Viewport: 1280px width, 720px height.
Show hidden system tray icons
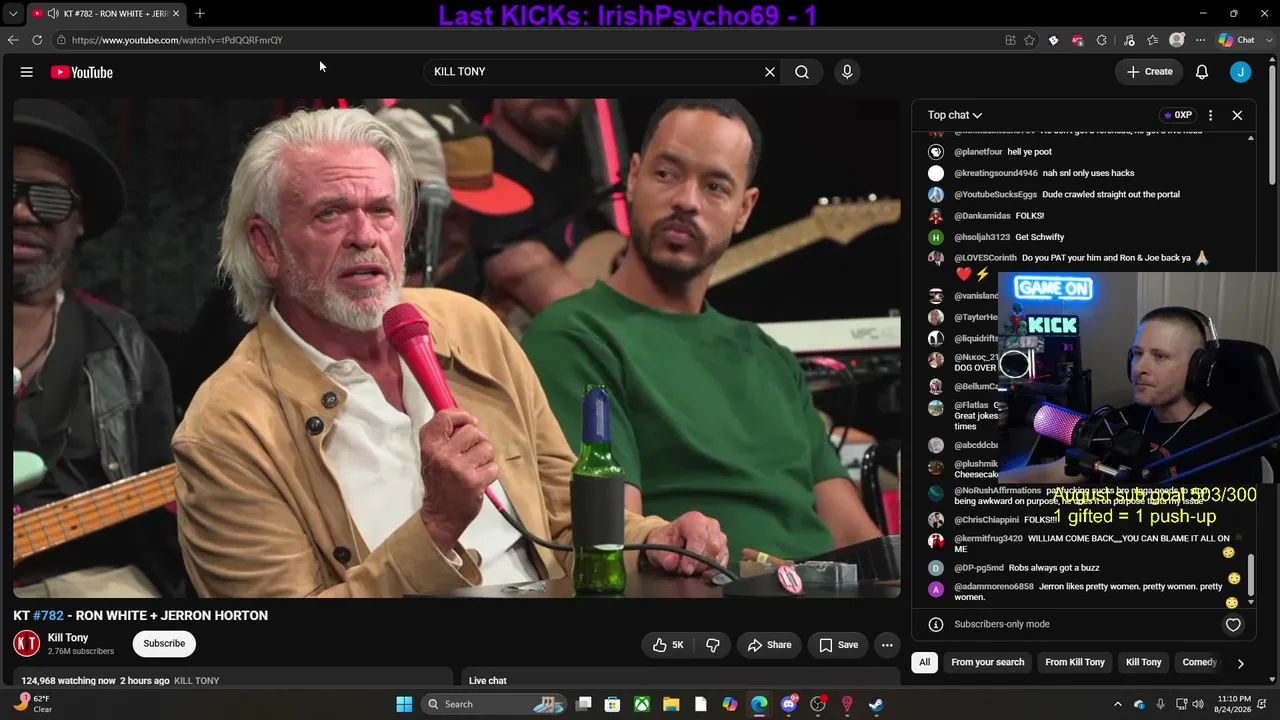pyautogui.click(x=1118, y=704)
